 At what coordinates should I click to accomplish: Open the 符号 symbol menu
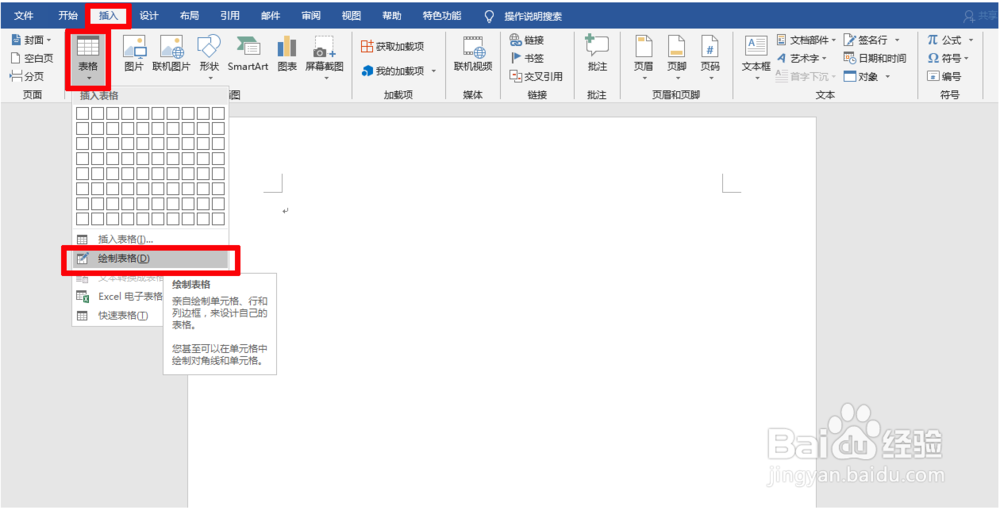[x=948, y=58]
